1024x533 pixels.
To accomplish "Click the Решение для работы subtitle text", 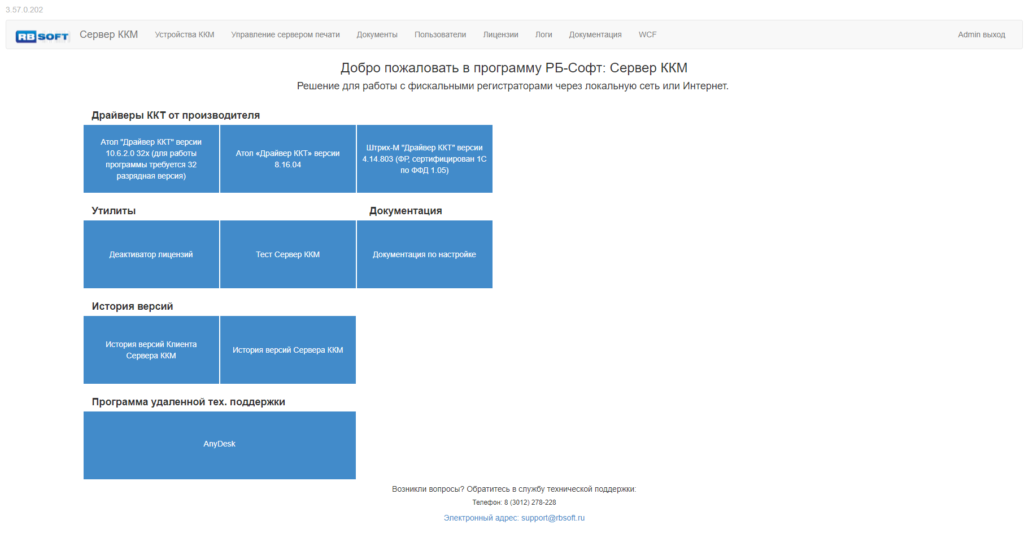I will tap(513, 86).
